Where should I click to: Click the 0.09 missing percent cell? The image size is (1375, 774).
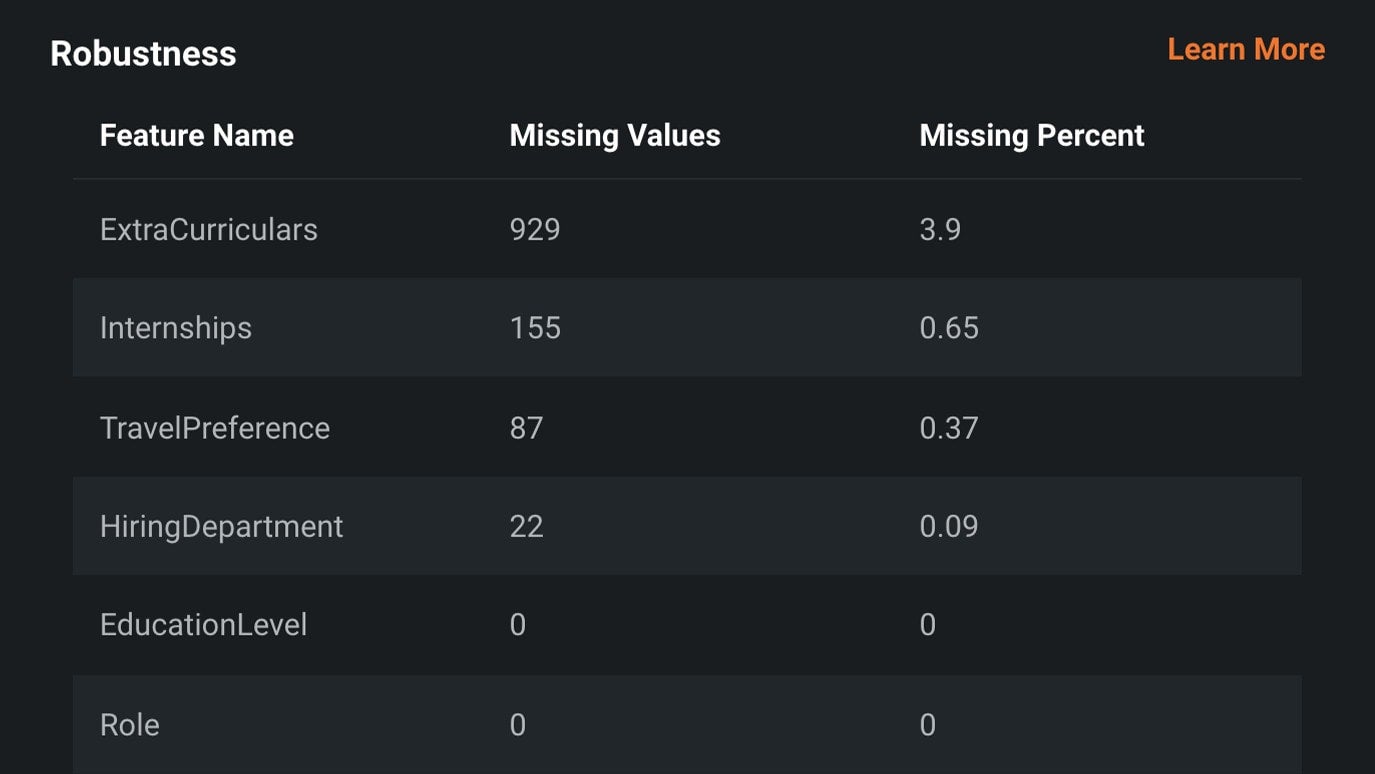(x=949, y=526)
